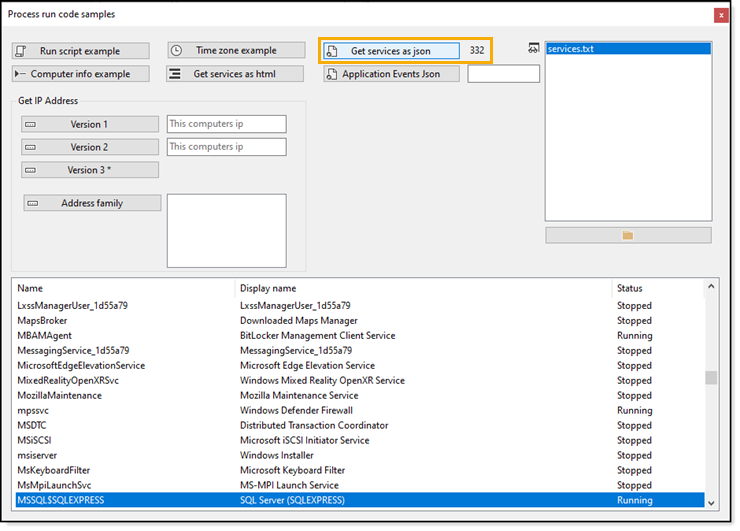Click the folder icon button below the file list
Screen dimensions: 740x531
pyautogui.click(x=628, y=235)
